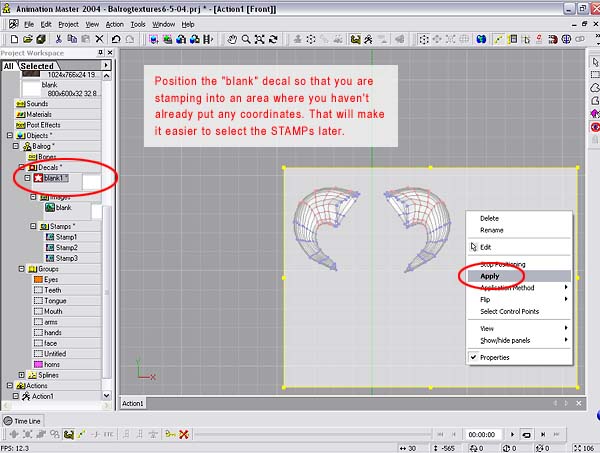
Task: Click the Undo arrow icon in toolbar
Action: point(117,39)
